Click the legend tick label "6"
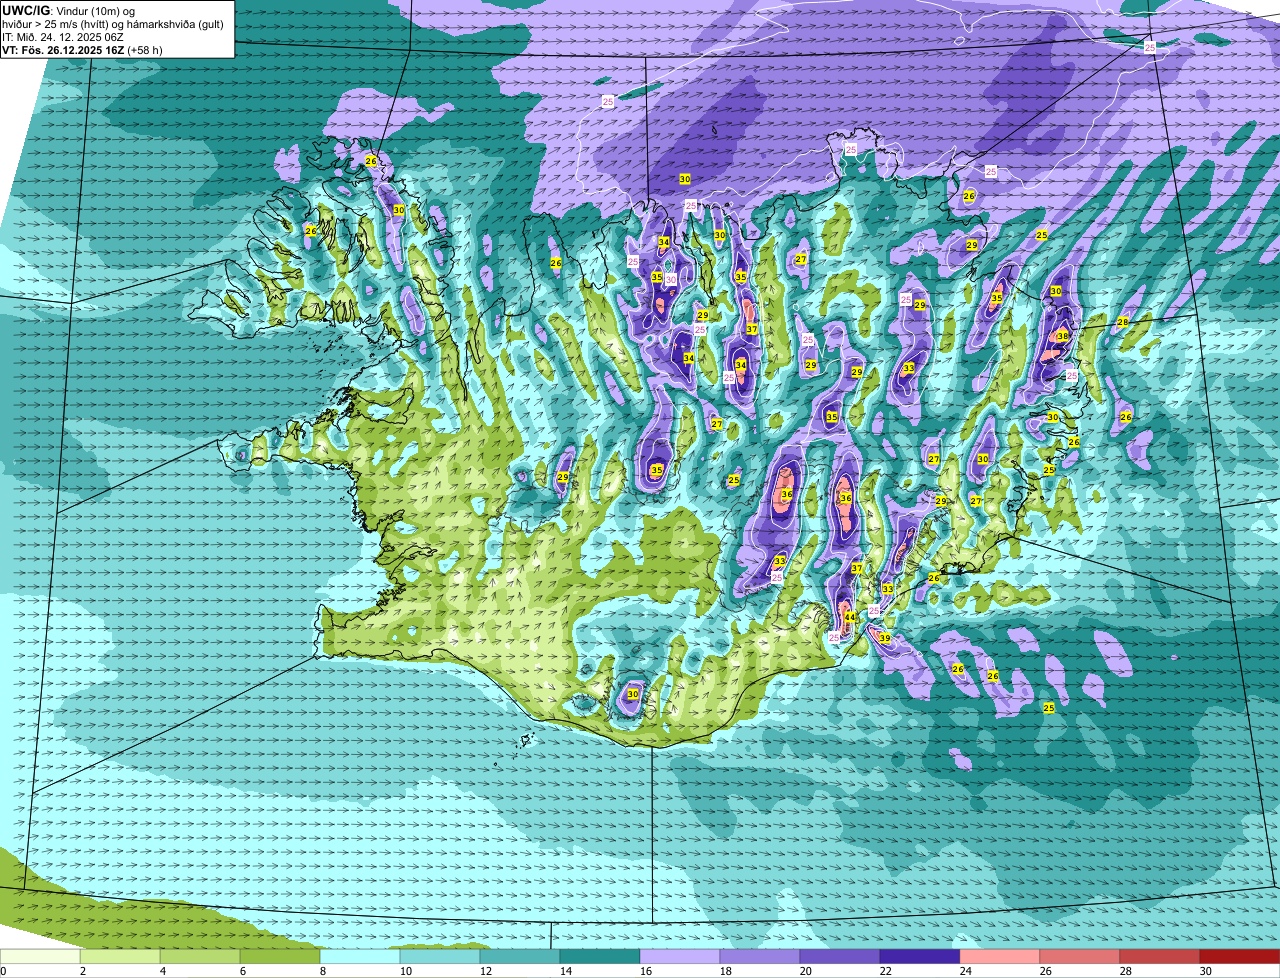The height and width of the screenshot is (978, 1280). tap(243, 971)
